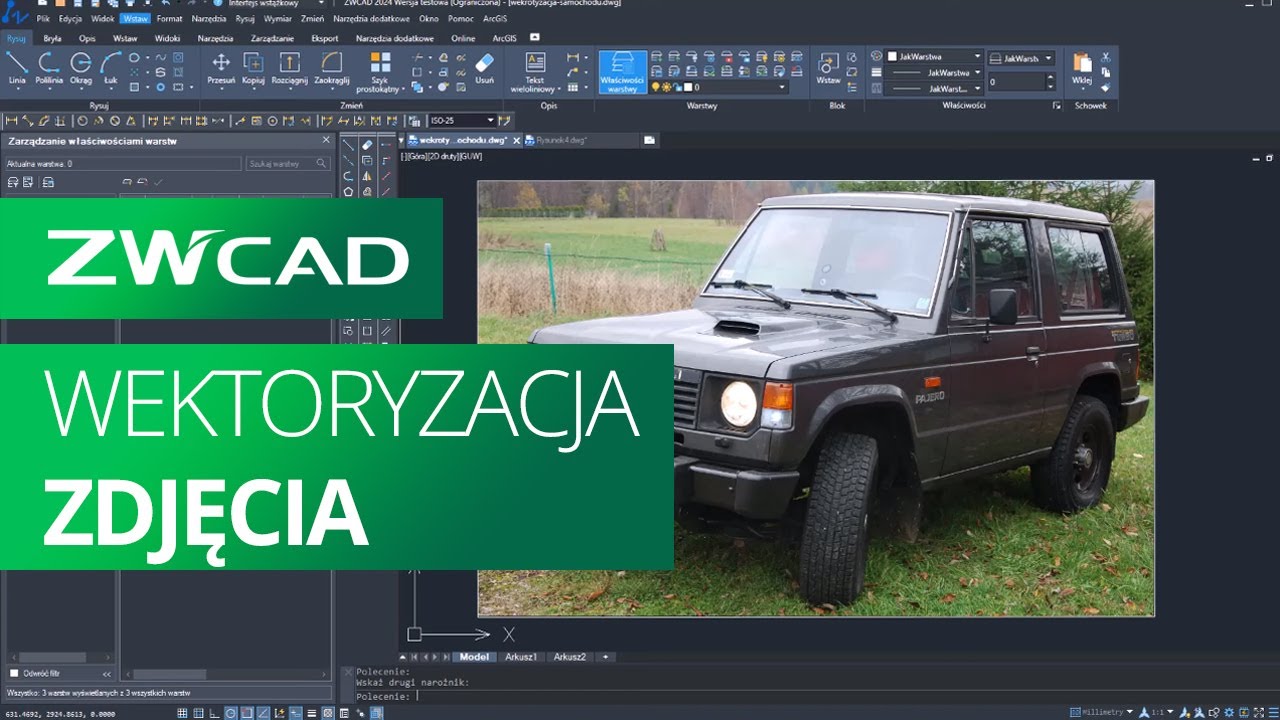Select the Rozciągnij stretch tool
The width and height of the screenshot is (1280, 720).
tap(289, 68)
